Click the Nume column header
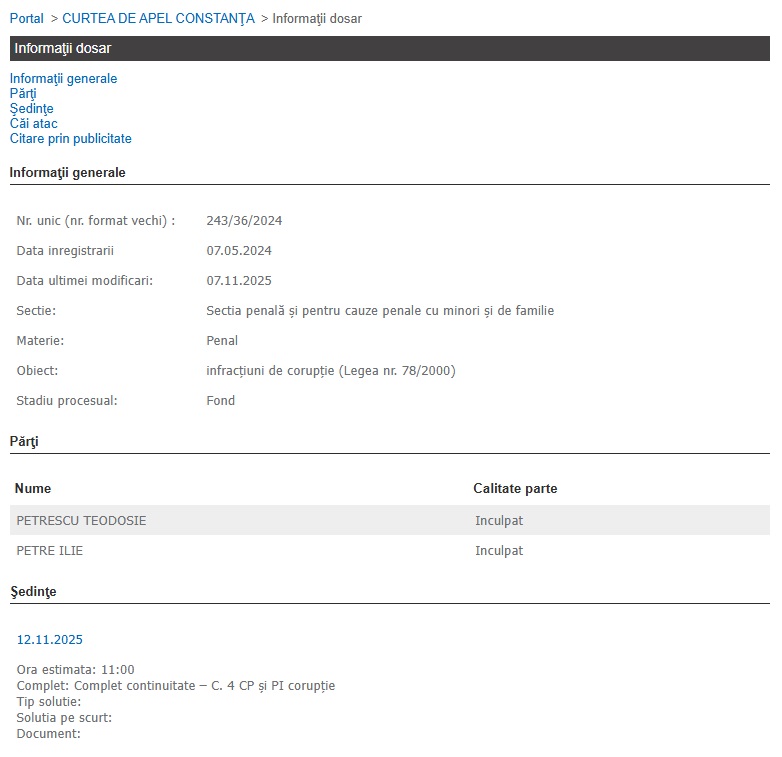782x757 pixels. point(33,488)
